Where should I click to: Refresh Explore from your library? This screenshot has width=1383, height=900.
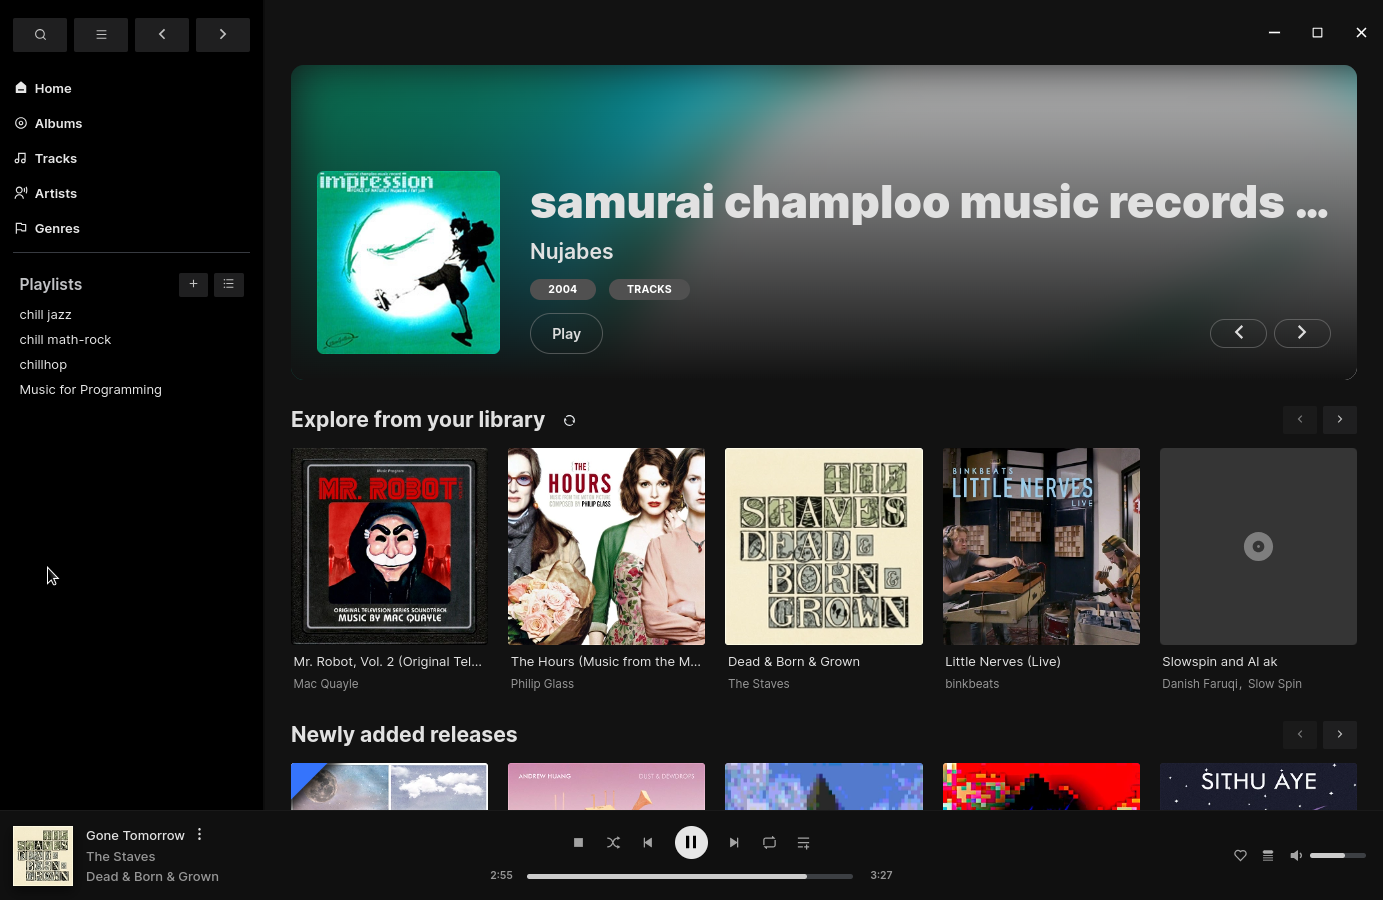click(x=570, y=420)
